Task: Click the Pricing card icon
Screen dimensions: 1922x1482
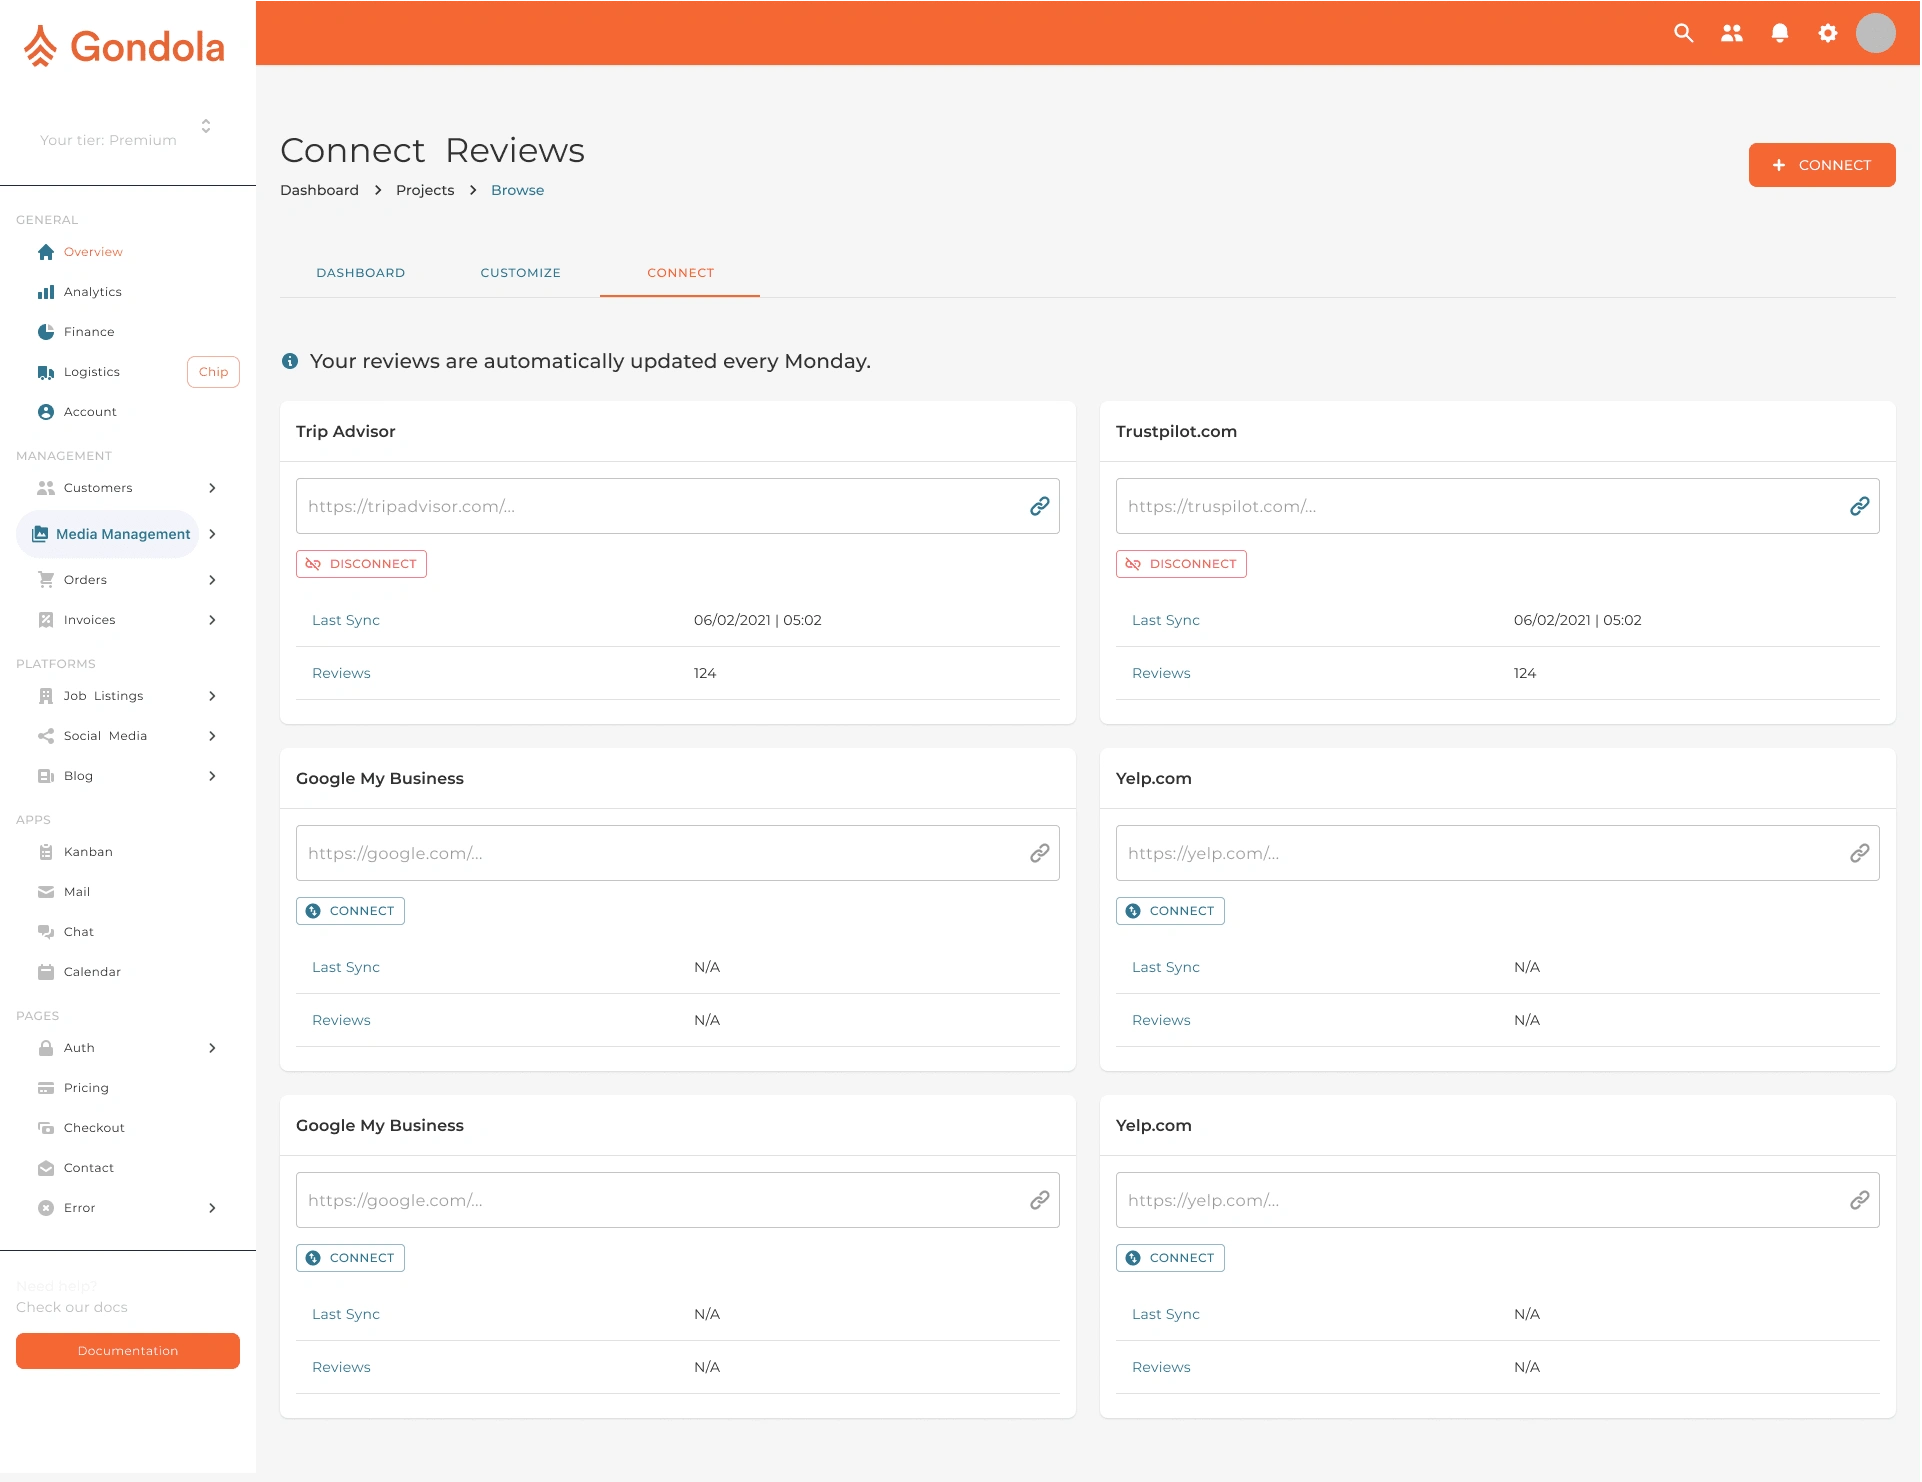Action: pyautogui.click(x=46, y=1088)
